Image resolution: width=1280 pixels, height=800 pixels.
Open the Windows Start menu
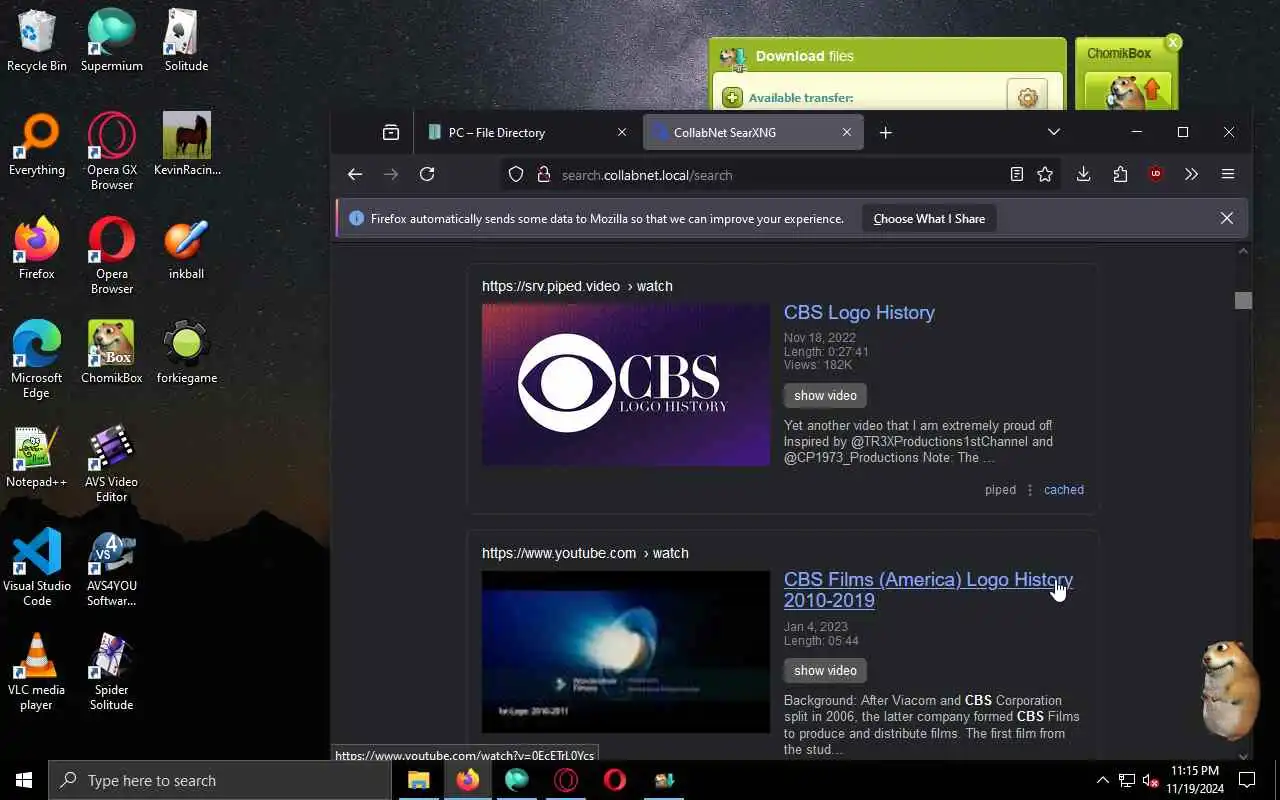(x=24, y=780)
